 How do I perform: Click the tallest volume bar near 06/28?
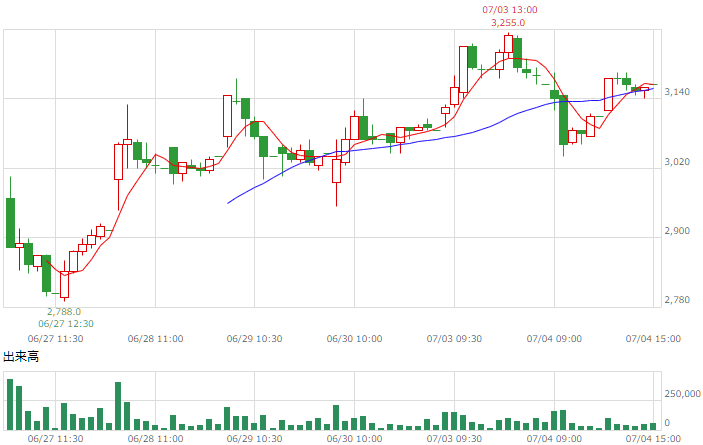[118, 406]
